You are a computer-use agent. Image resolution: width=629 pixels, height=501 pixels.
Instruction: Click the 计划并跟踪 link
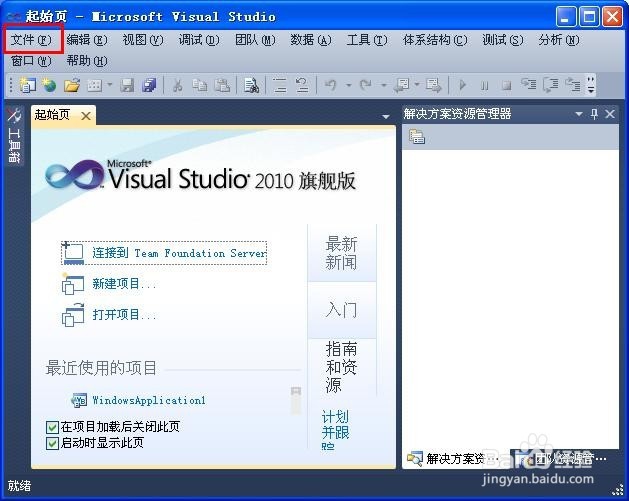[335, 430]
